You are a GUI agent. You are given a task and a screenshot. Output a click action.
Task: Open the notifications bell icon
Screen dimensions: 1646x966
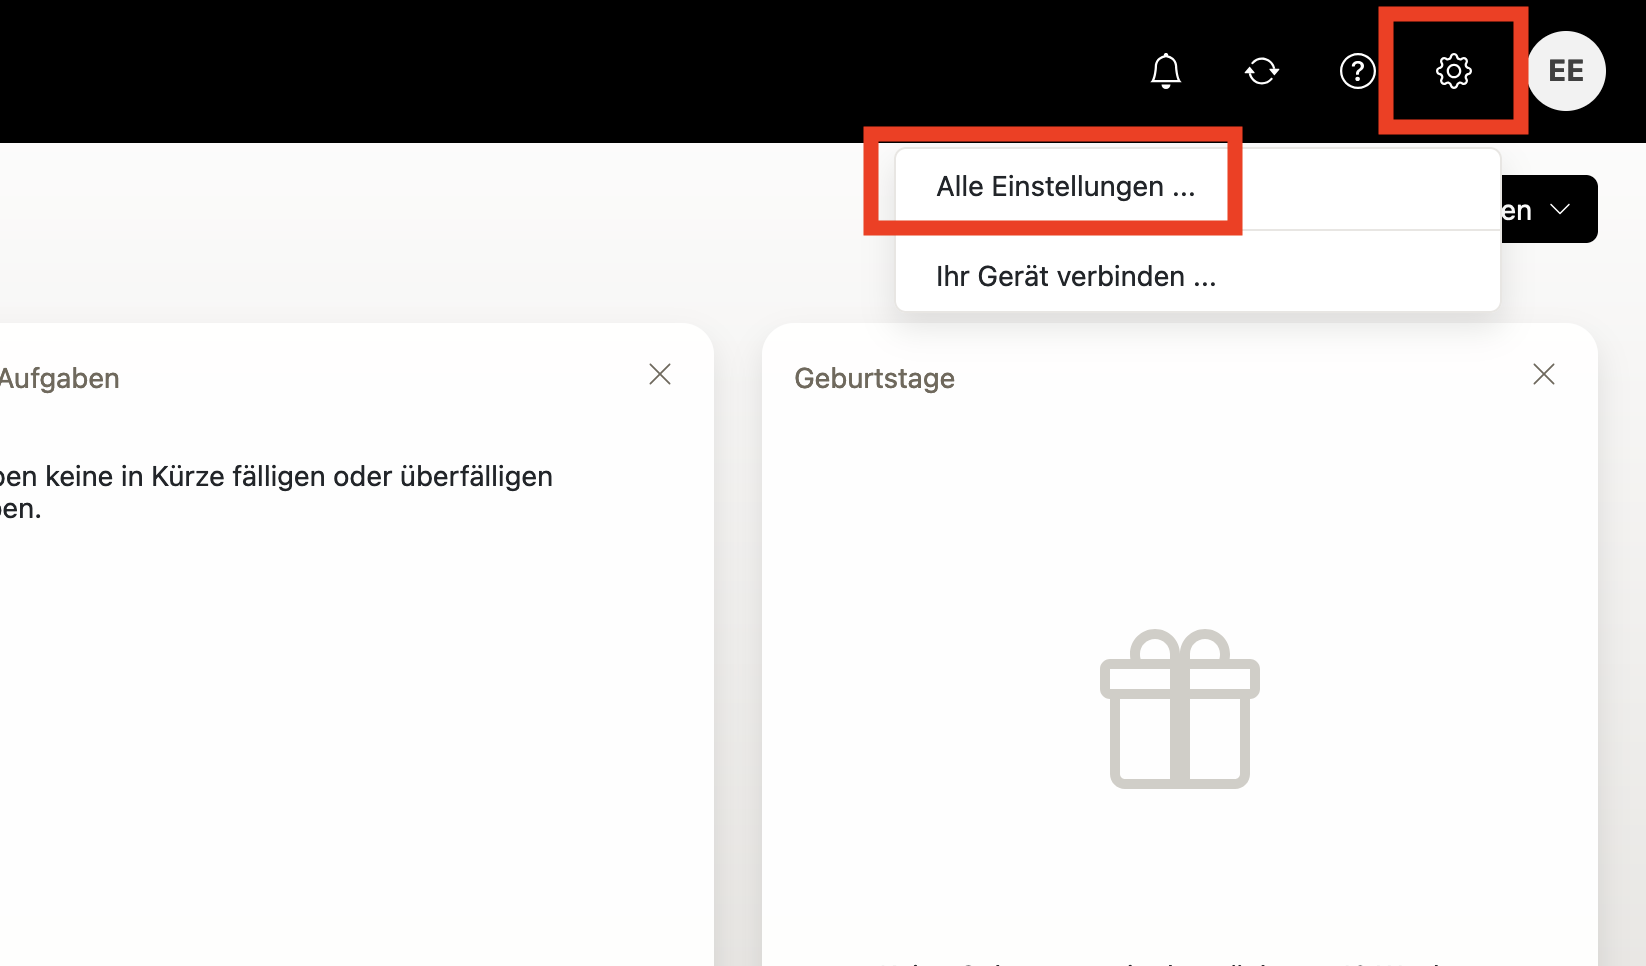1166,71
